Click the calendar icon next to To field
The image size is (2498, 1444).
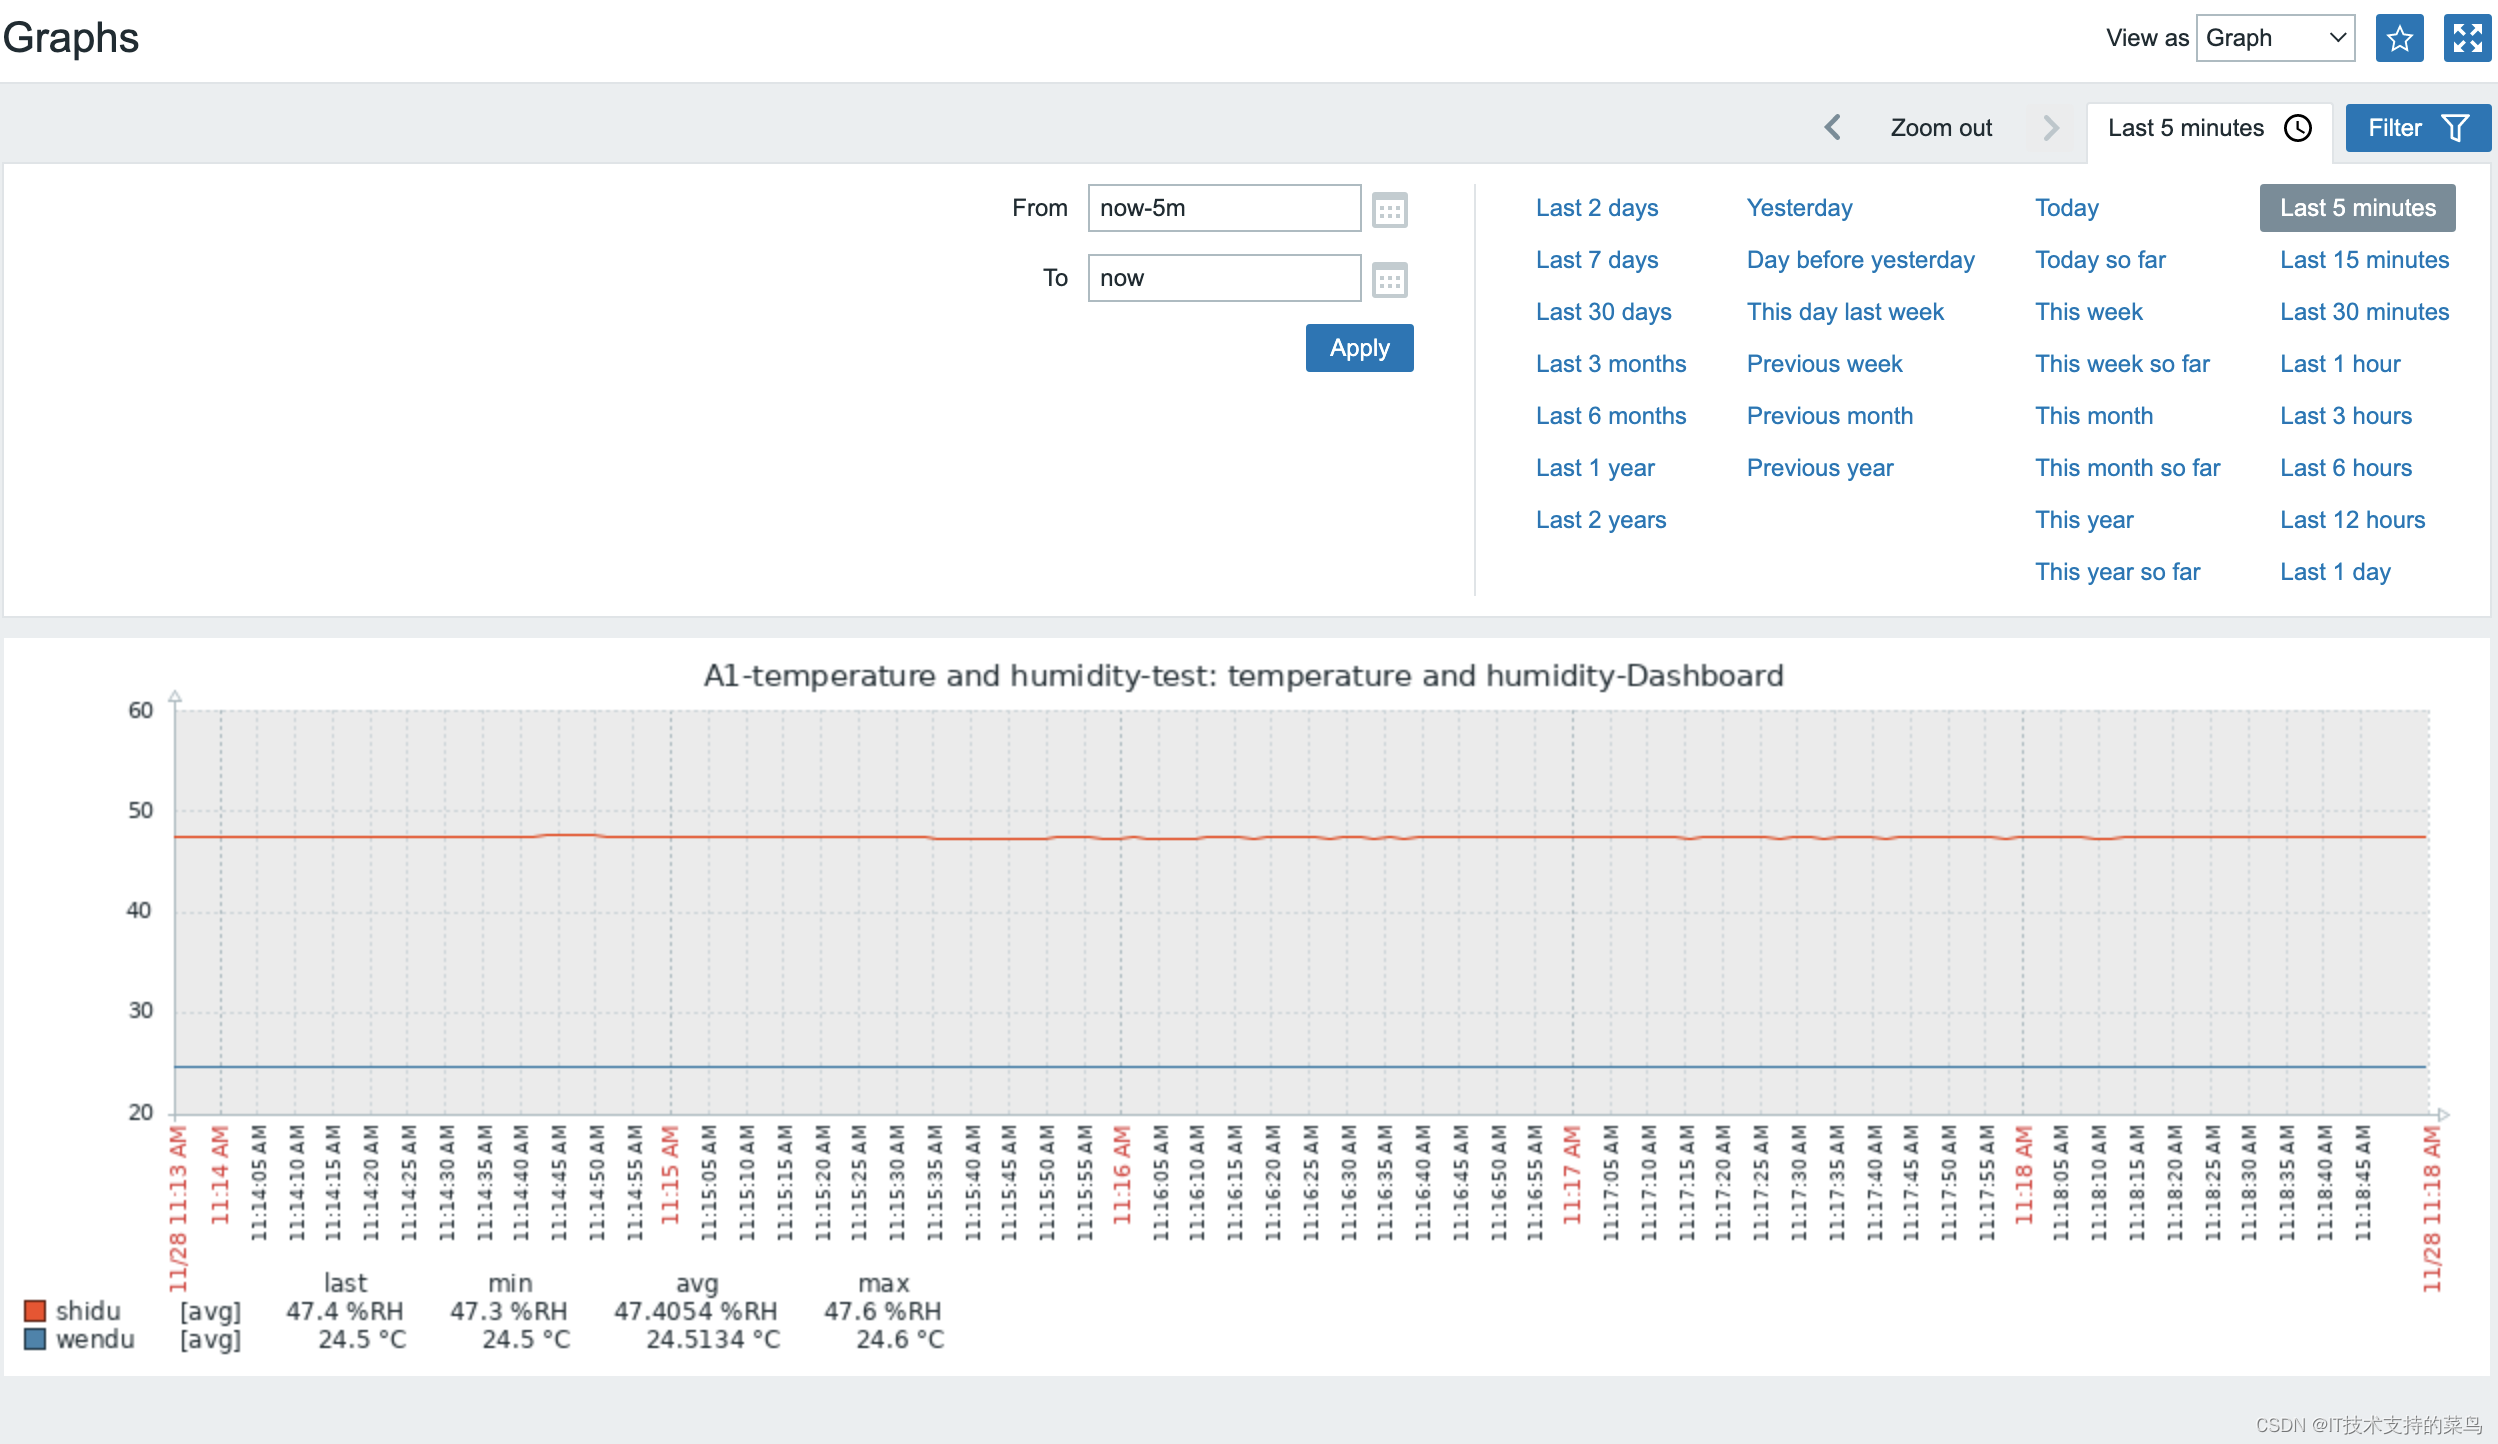coord(1391,278)
